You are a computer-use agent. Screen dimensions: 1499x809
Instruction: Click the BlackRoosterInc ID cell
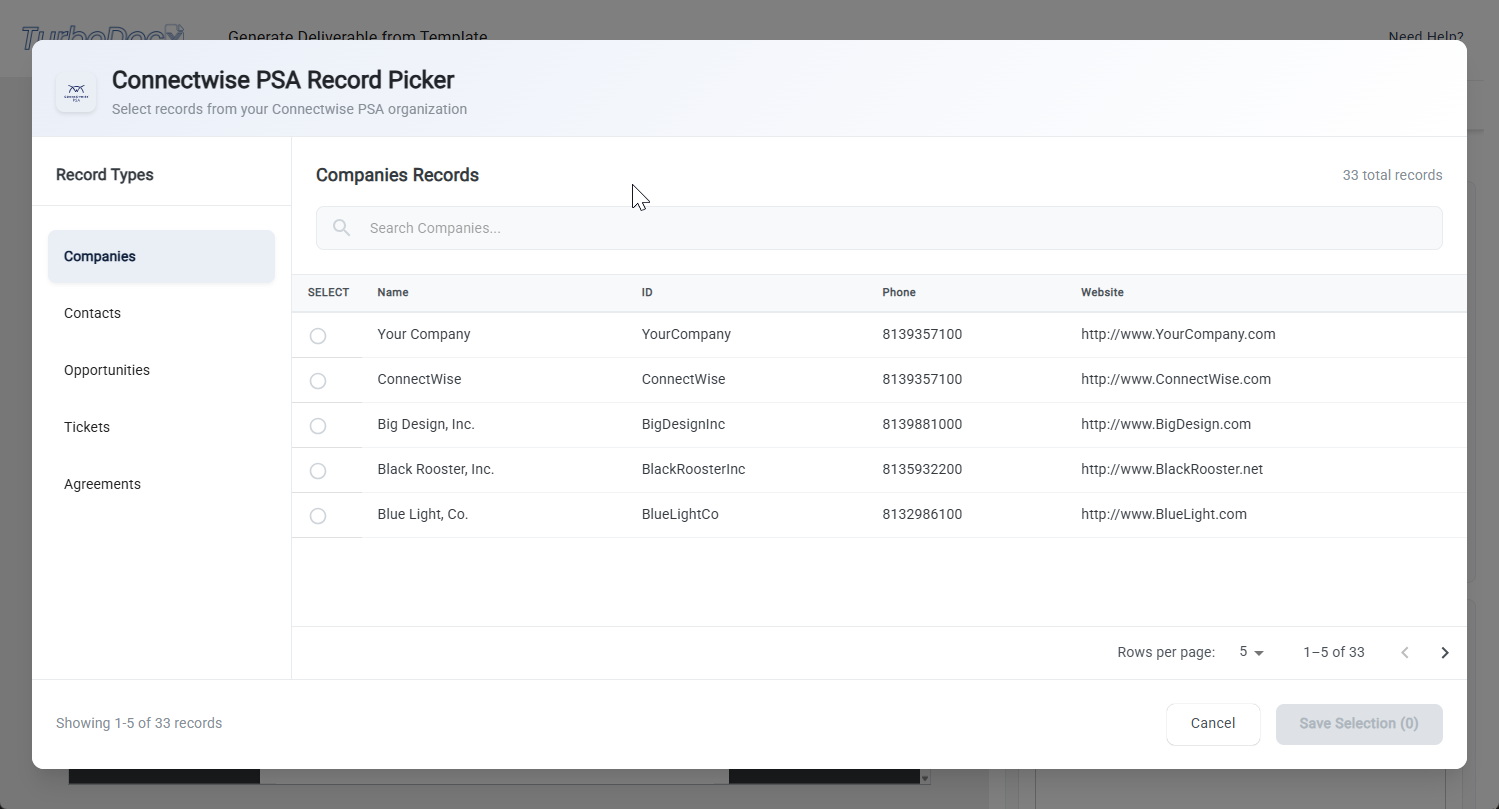point(693,469)
